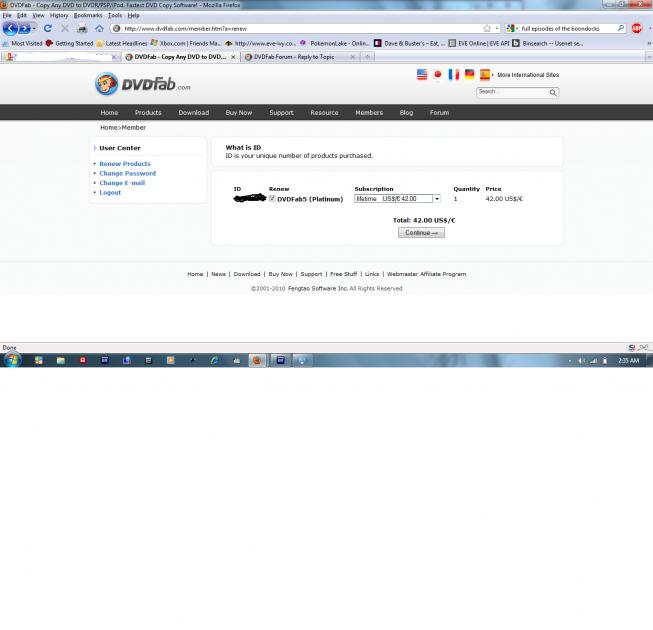
Task: Open the History menu
Action: click(59, 15)
